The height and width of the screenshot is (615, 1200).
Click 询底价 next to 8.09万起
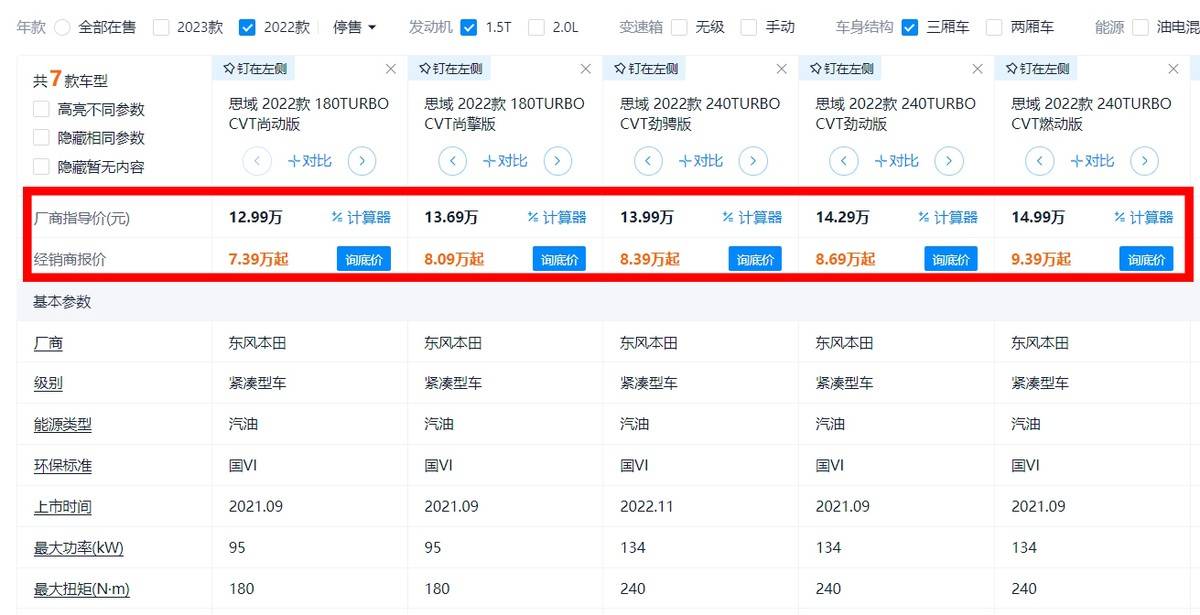click(x=559, y=260)
